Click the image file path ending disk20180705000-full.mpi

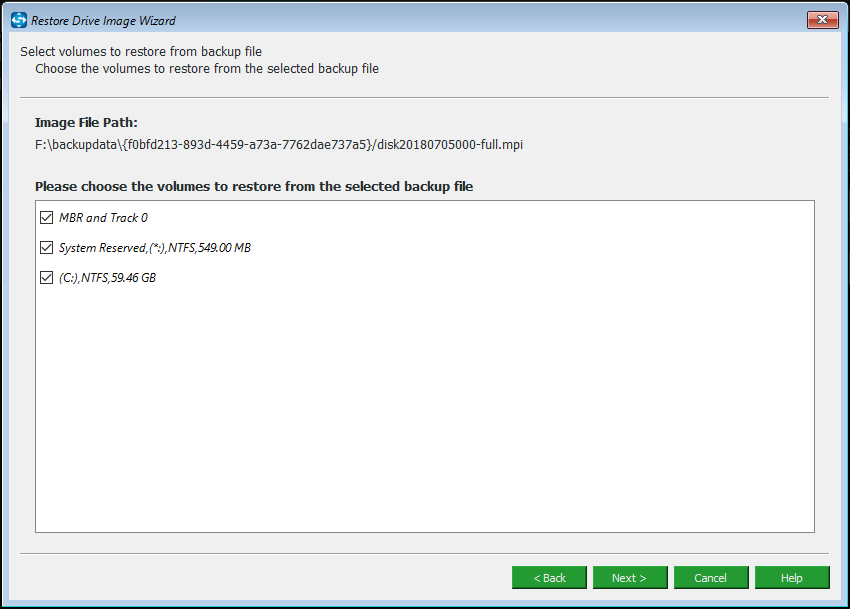coord(279,145)
